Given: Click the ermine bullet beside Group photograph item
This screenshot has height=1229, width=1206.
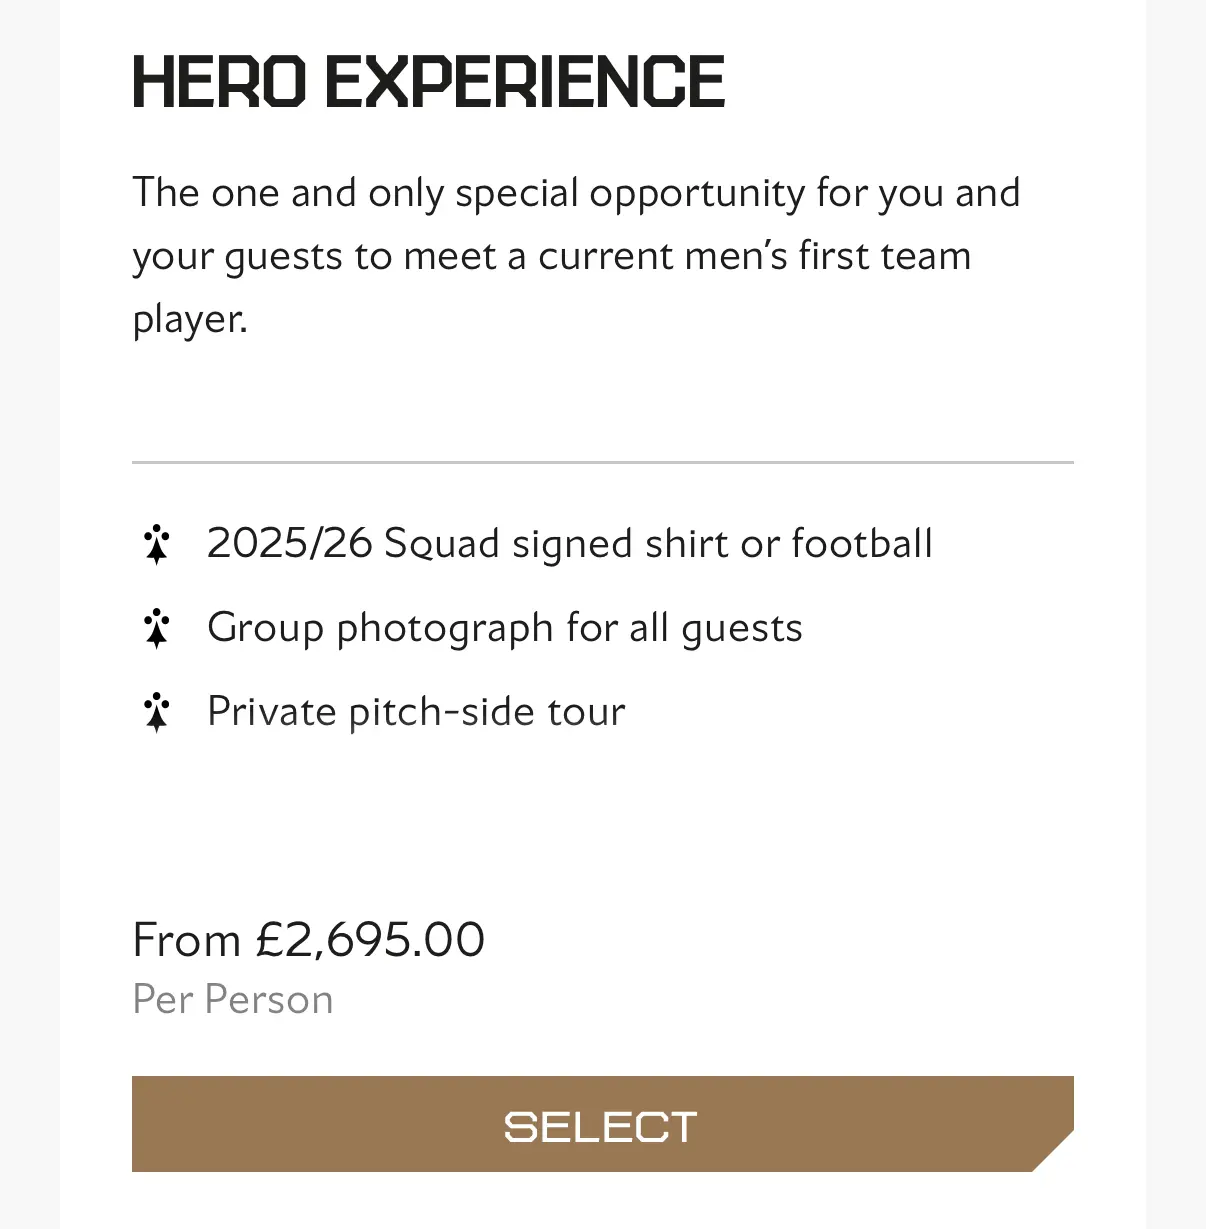Looking at the screenshot, I should pyautogui.click(x=157, y=629).
